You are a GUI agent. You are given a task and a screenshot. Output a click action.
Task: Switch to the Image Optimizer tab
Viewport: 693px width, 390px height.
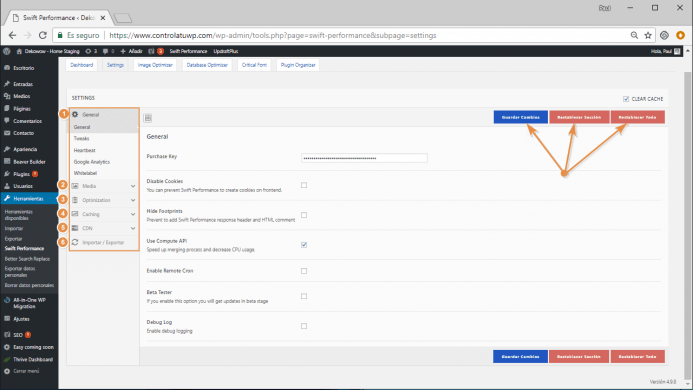(x=155, y=65)
